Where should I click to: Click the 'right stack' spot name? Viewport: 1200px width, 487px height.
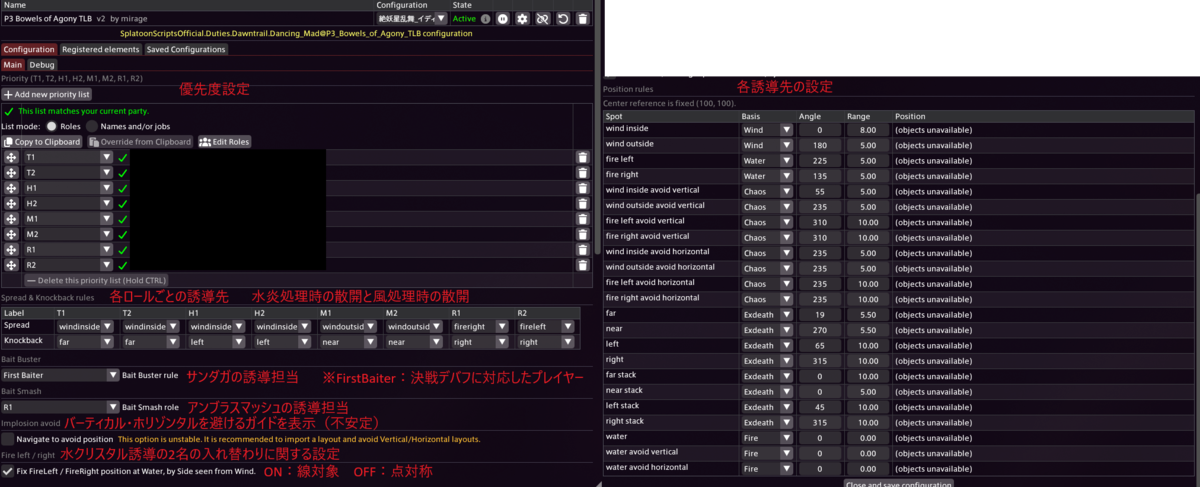point(625,419)
